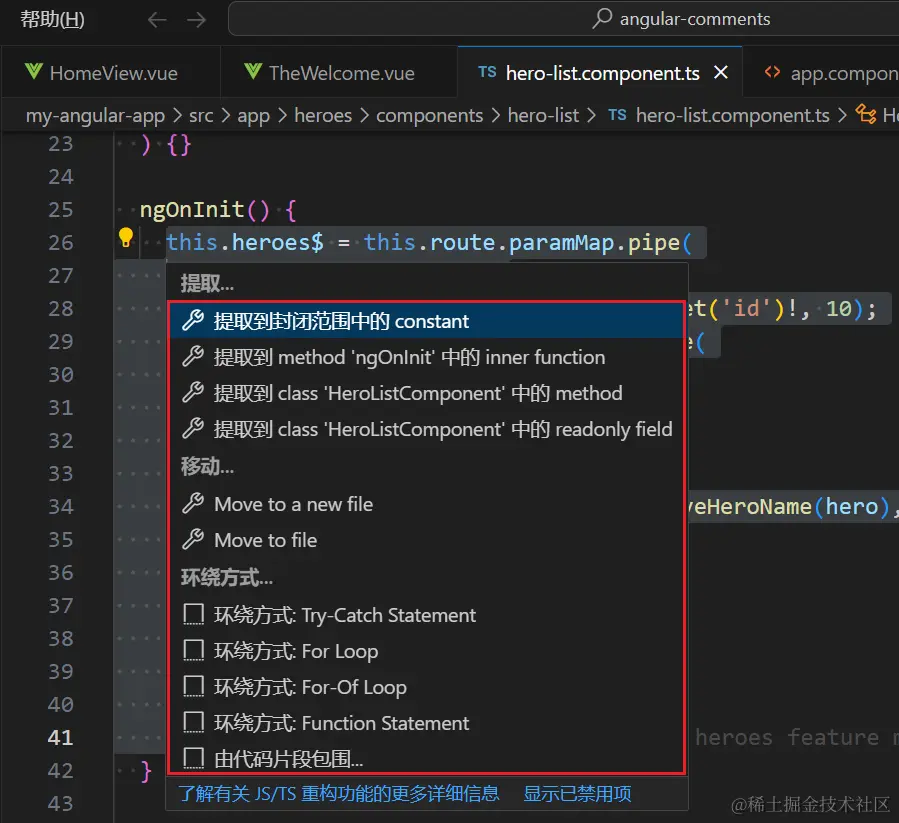Open link about JS/TS refactoring details
The width and height of the screenshot is (899, 823).
point(339,794)
